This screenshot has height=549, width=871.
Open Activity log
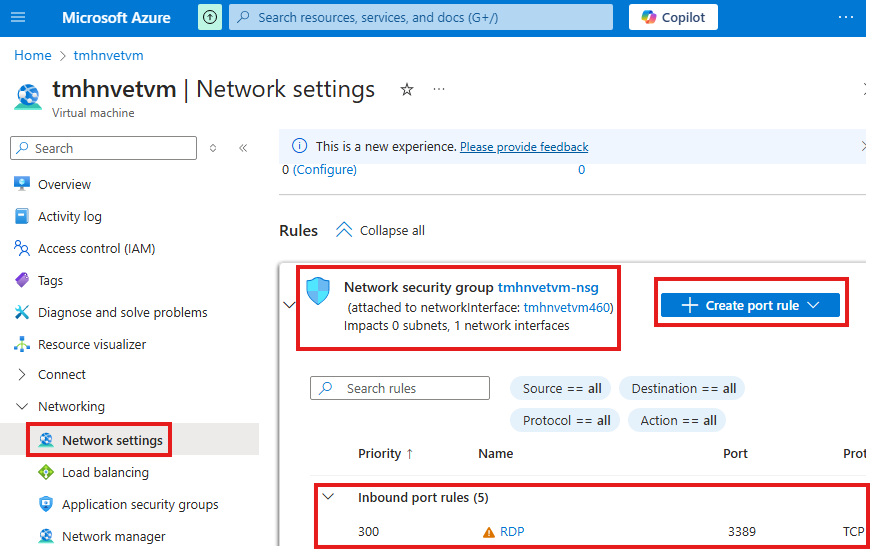(x=69, y=217)
